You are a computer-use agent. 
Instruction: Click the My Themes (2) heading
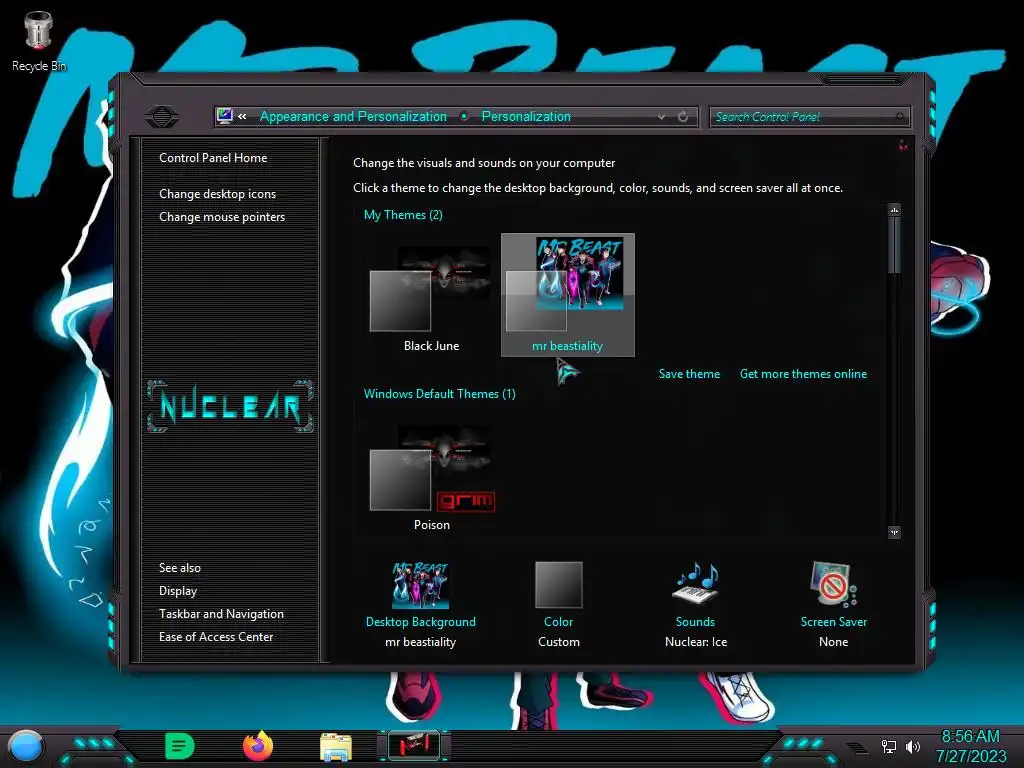[x=403, y=215]
